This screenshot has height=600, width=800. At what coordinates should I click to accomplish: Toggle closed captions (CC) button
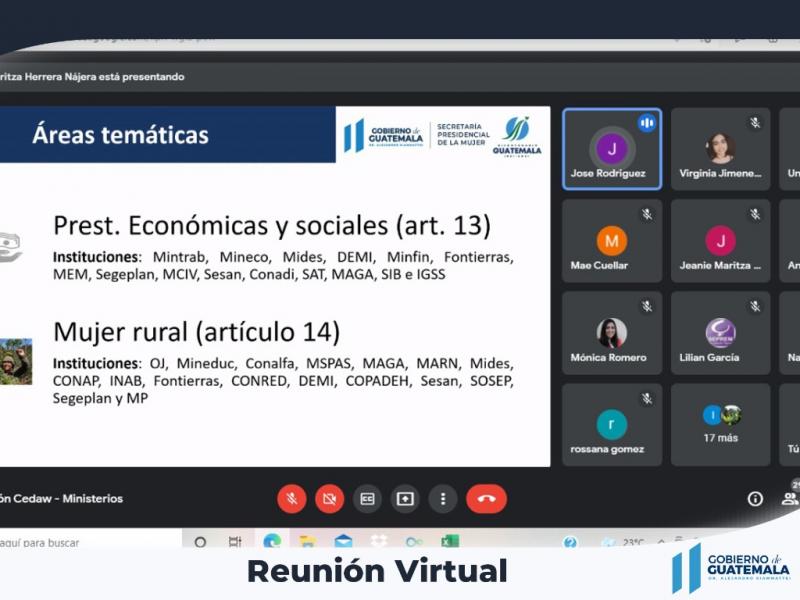(x=367, y=498)
